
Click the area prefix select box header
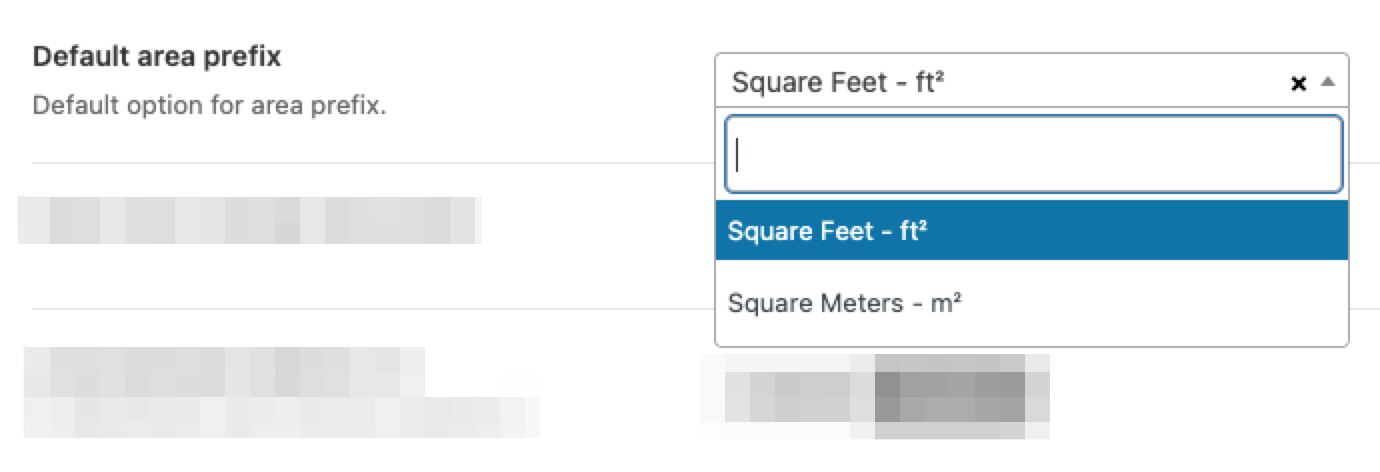coord(1000,82)
